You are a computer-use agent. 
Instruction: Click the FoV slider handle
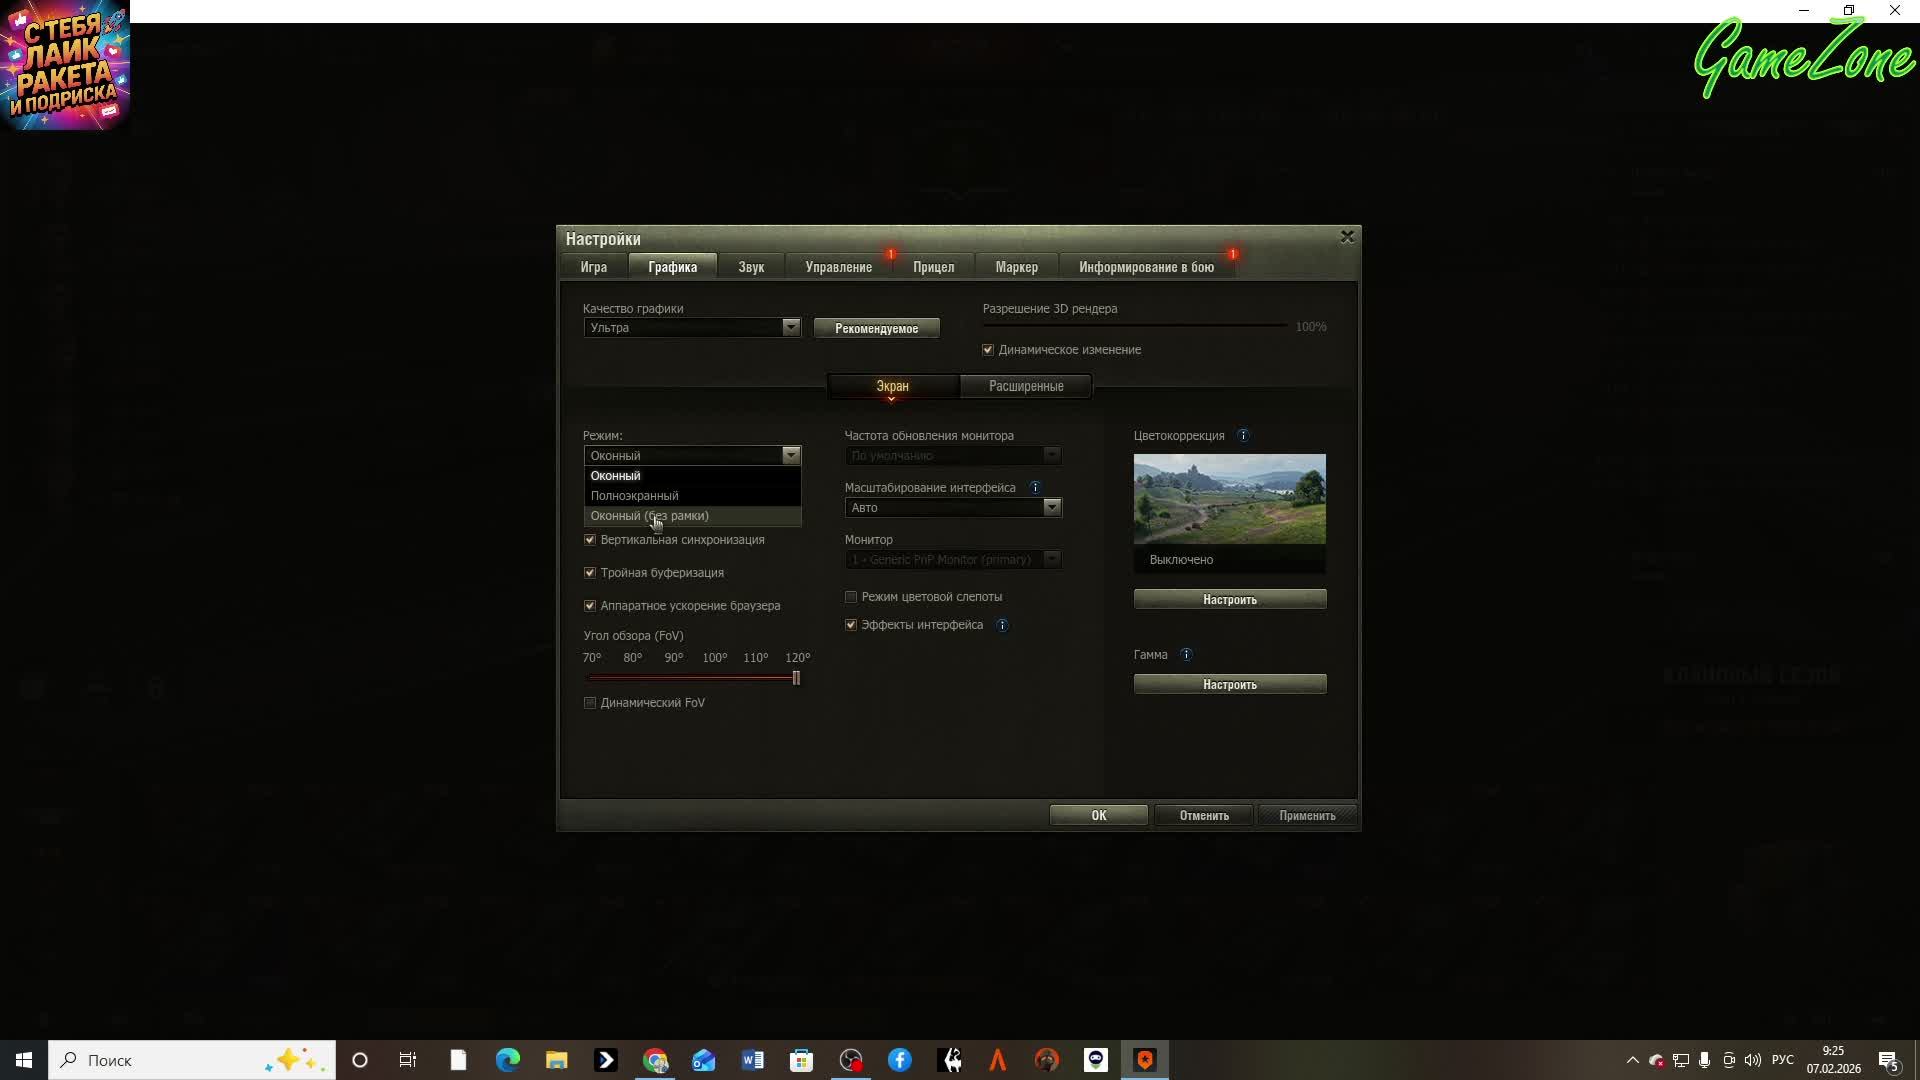[x=797, y=678]
